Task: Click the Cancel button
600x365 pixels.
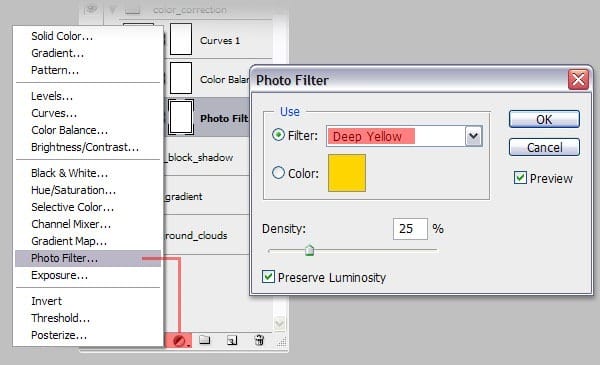Action: pos(544,147)
